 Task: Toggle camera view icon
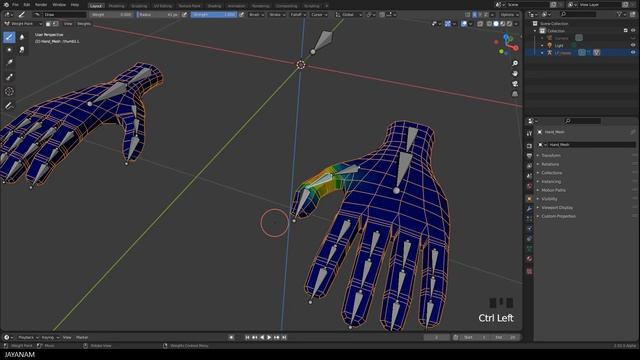click(x=515, y=84)
